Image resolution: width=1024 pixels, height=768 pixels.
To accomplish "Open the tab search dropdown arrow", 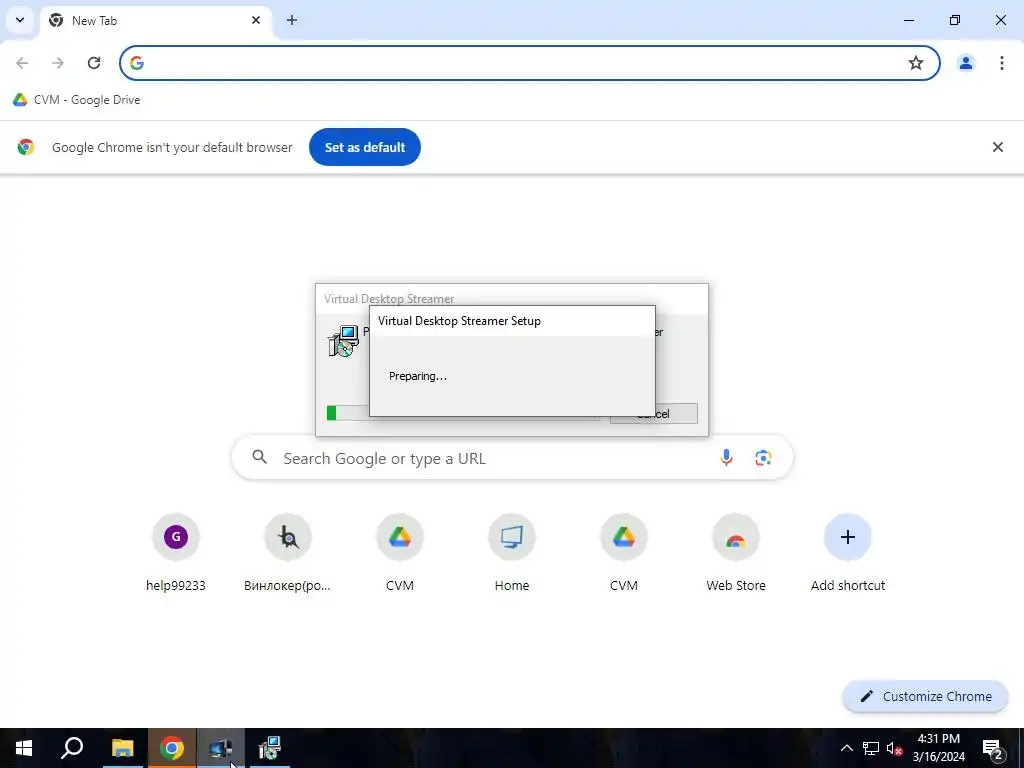I will coord(20,20).
